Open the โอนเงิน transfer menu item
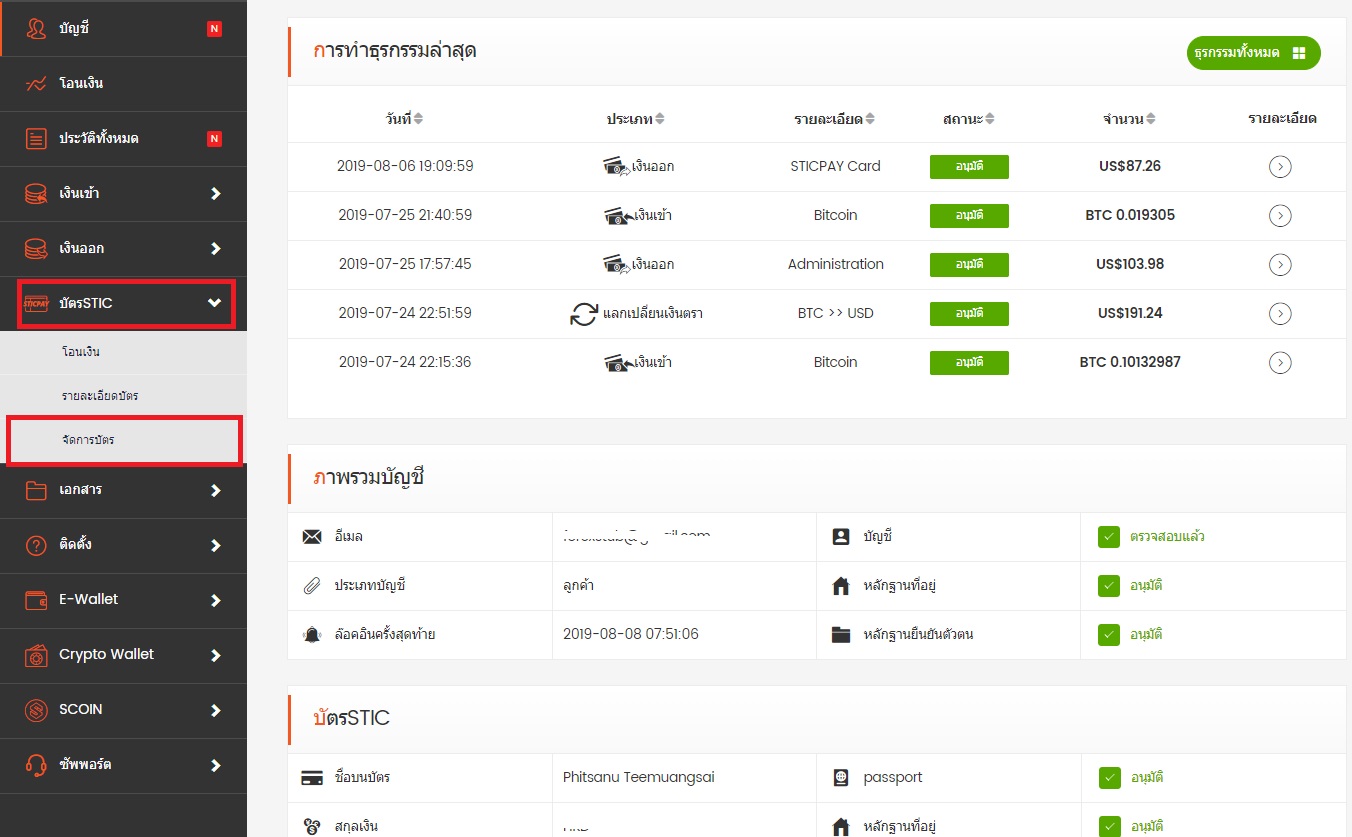 (123, 83)
